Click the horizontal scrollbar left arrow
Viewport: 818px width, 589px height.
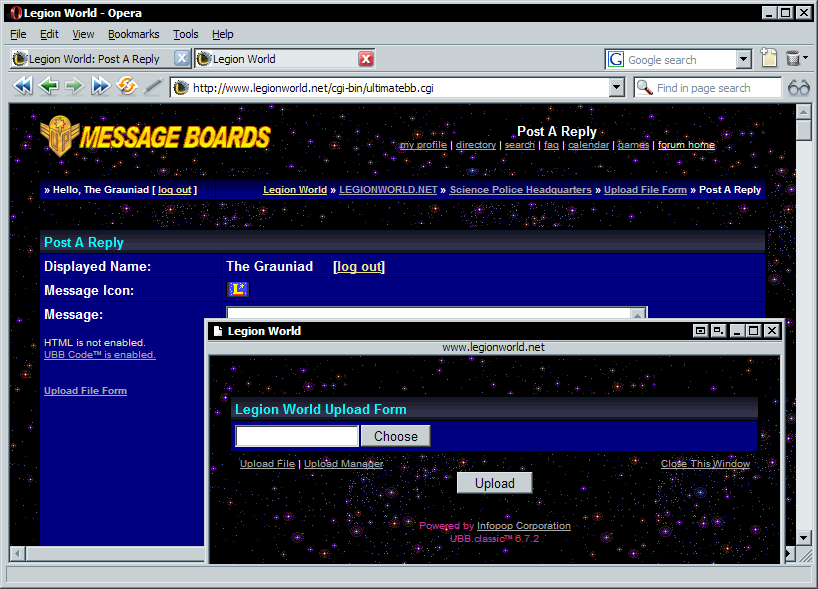point(17,554)
